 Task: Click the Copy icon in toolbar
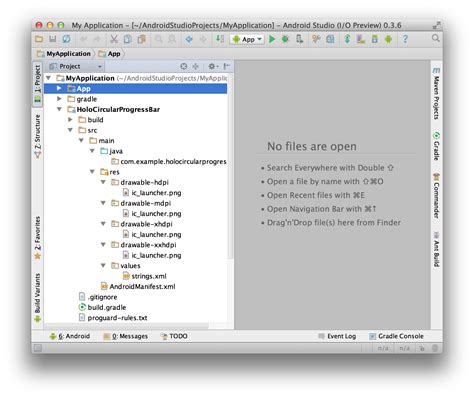tap(128, 39)
